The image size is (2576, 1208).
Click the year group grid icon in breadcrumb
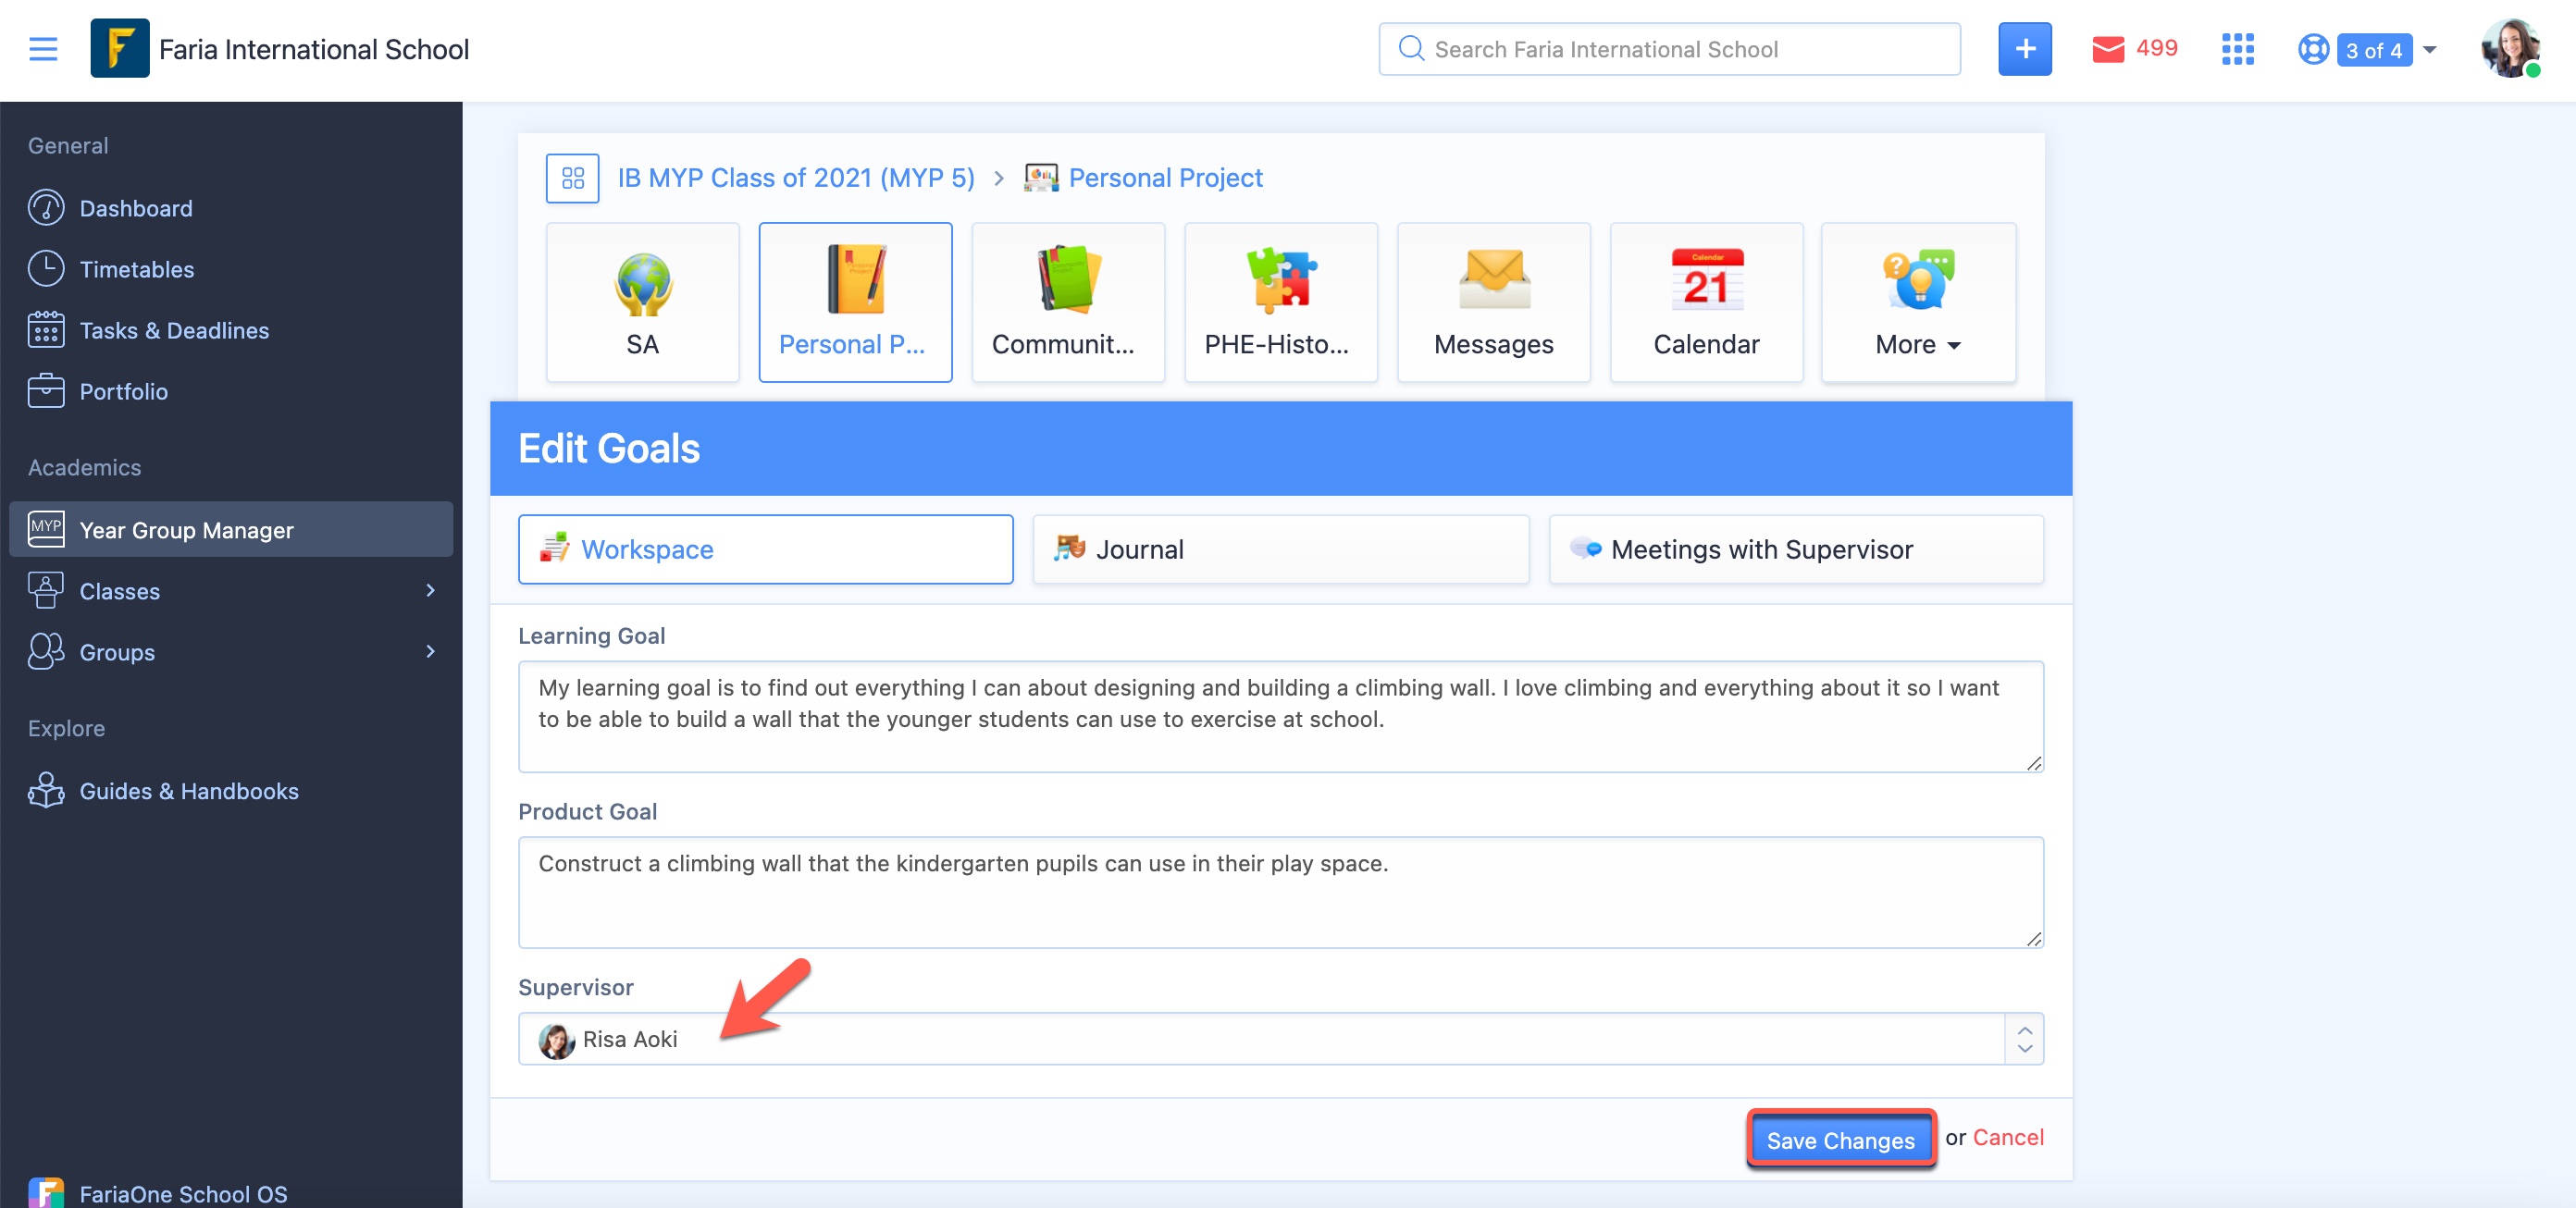pyautogui.click(x=572, y=178)
